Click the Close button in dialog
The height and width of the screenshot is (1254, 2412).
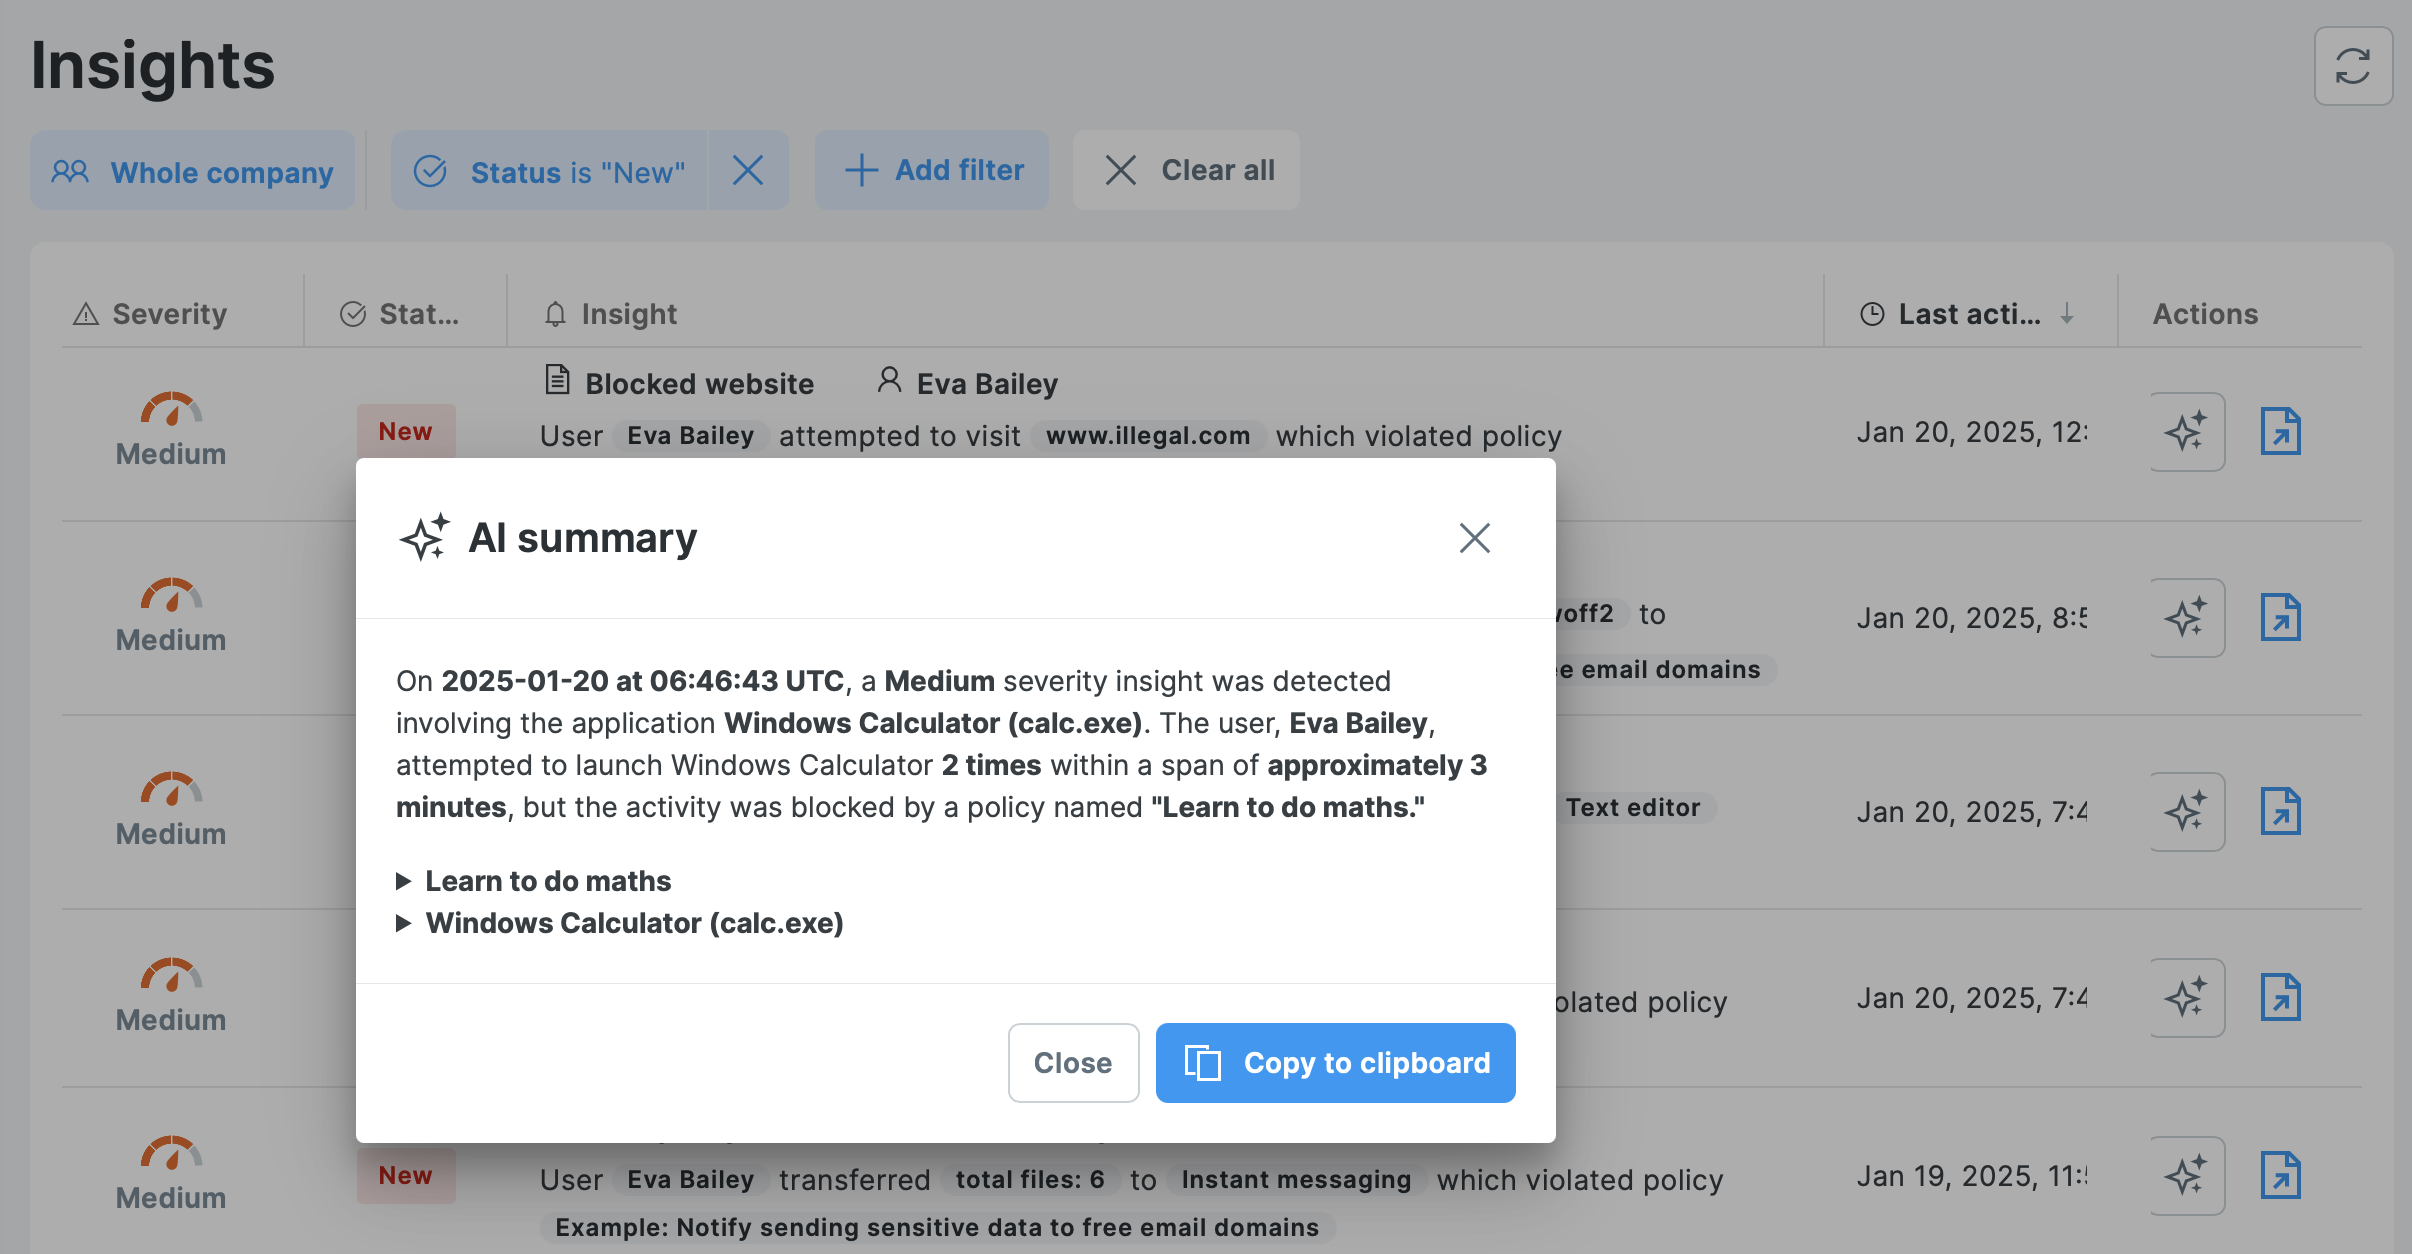coord(1073,1062)
